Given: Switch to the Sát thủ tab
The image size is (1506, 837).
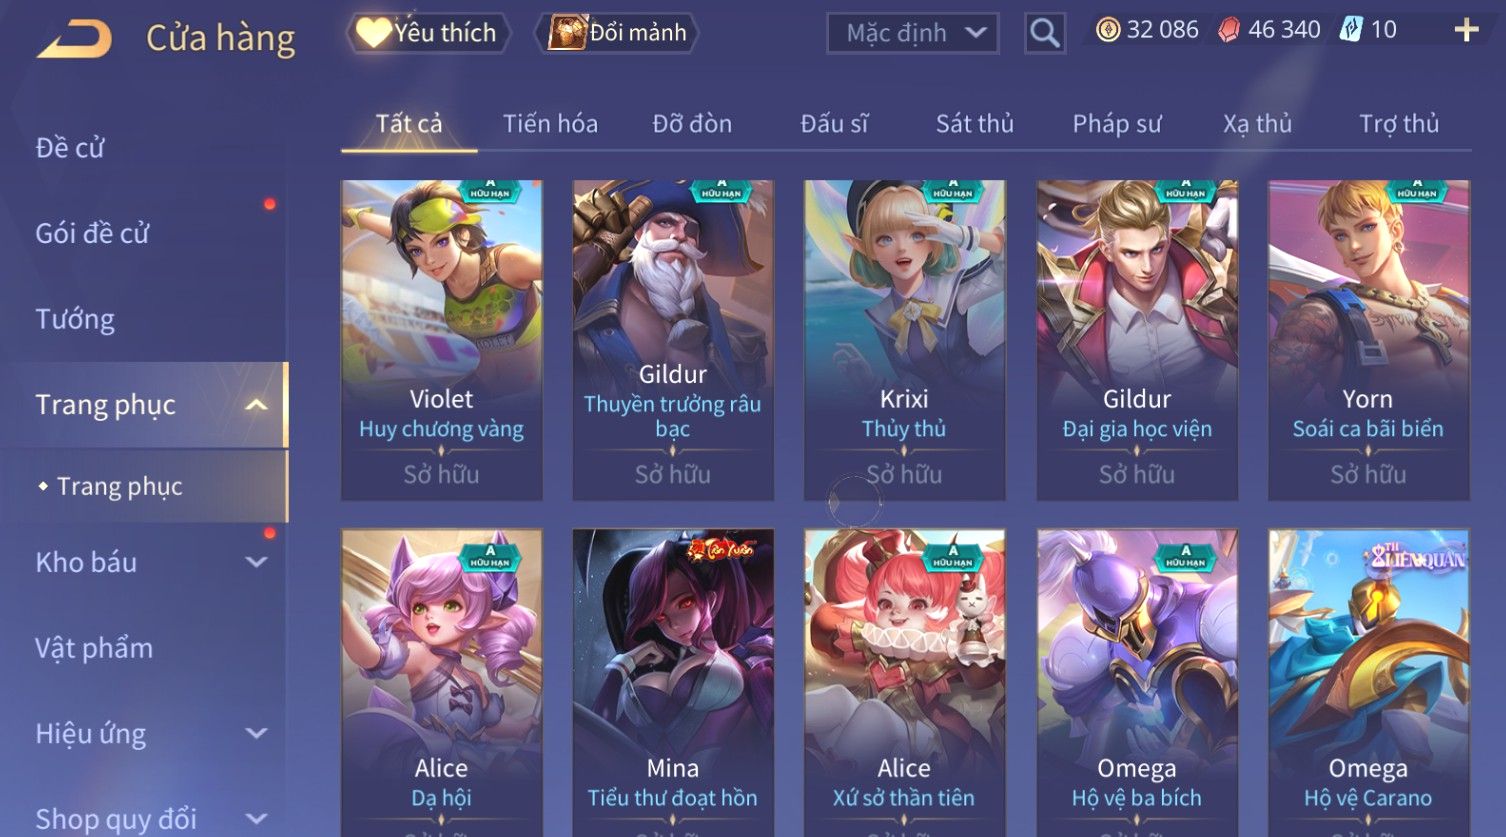Looking at the screenshot, I should coord(974,124).
